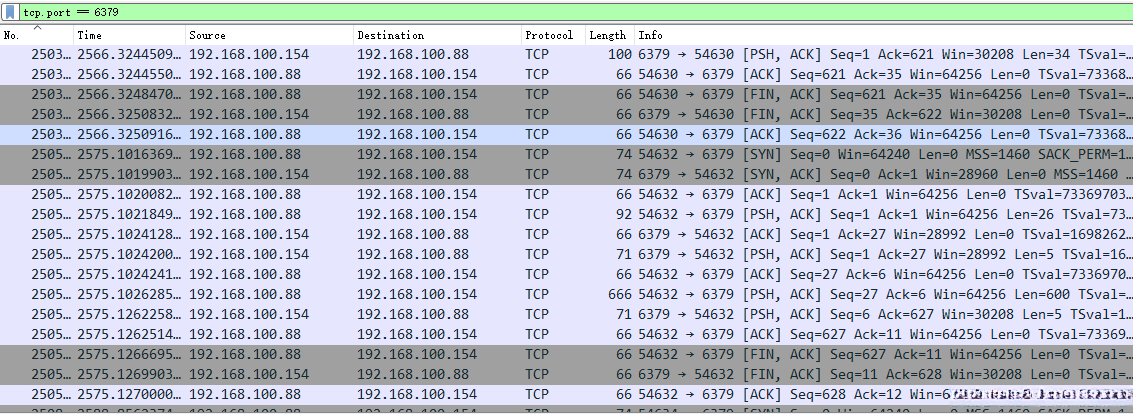Click Length 100 in the first packet row
This screenshot has width=1133, height=414.
pos(620,54)
